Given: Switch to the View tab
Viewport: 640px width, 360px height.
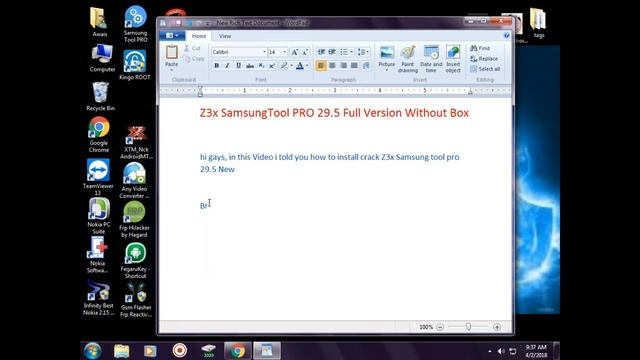Looking at the screenshot, I should point(225,36).
